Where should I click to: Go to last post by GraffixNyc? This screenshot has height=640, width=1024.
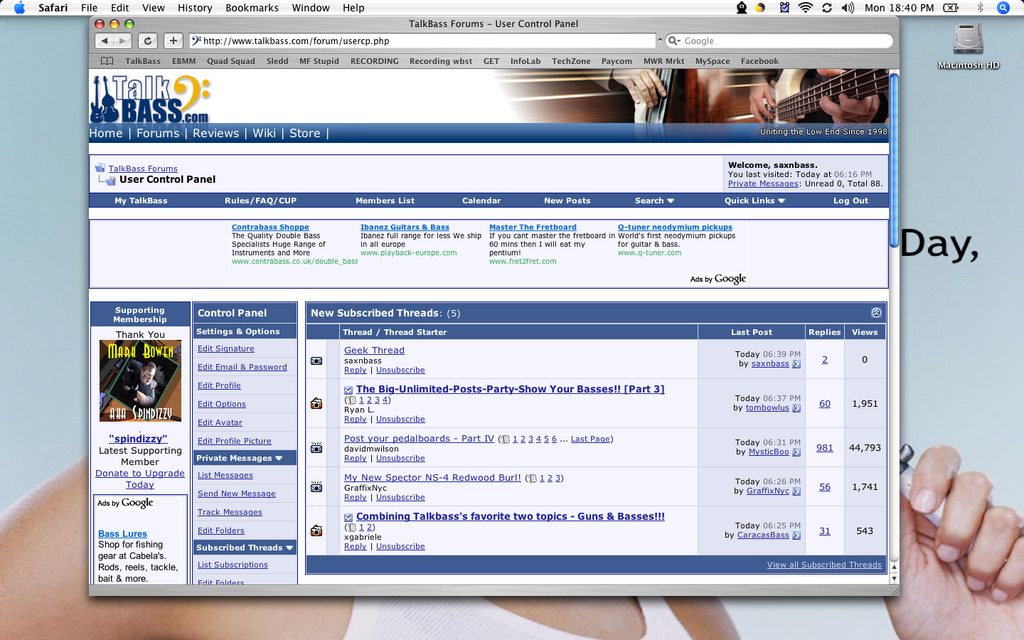pos(797,491)
